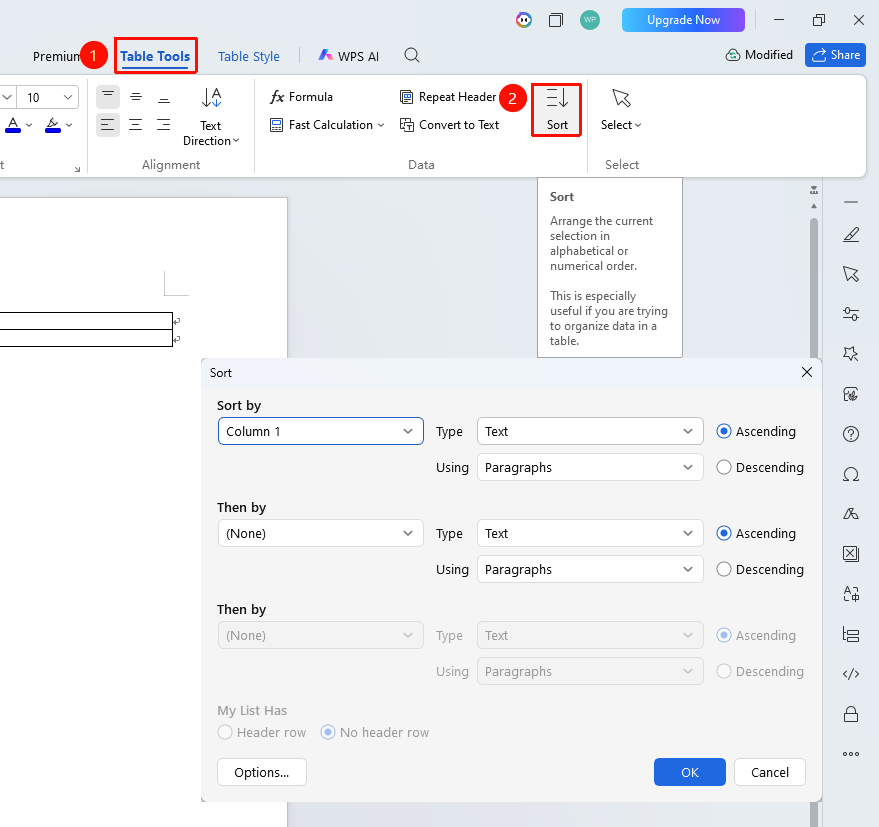This screenshot has width=879, height=827.
Task: Click the Upgrade Now button
Action: 683,20
